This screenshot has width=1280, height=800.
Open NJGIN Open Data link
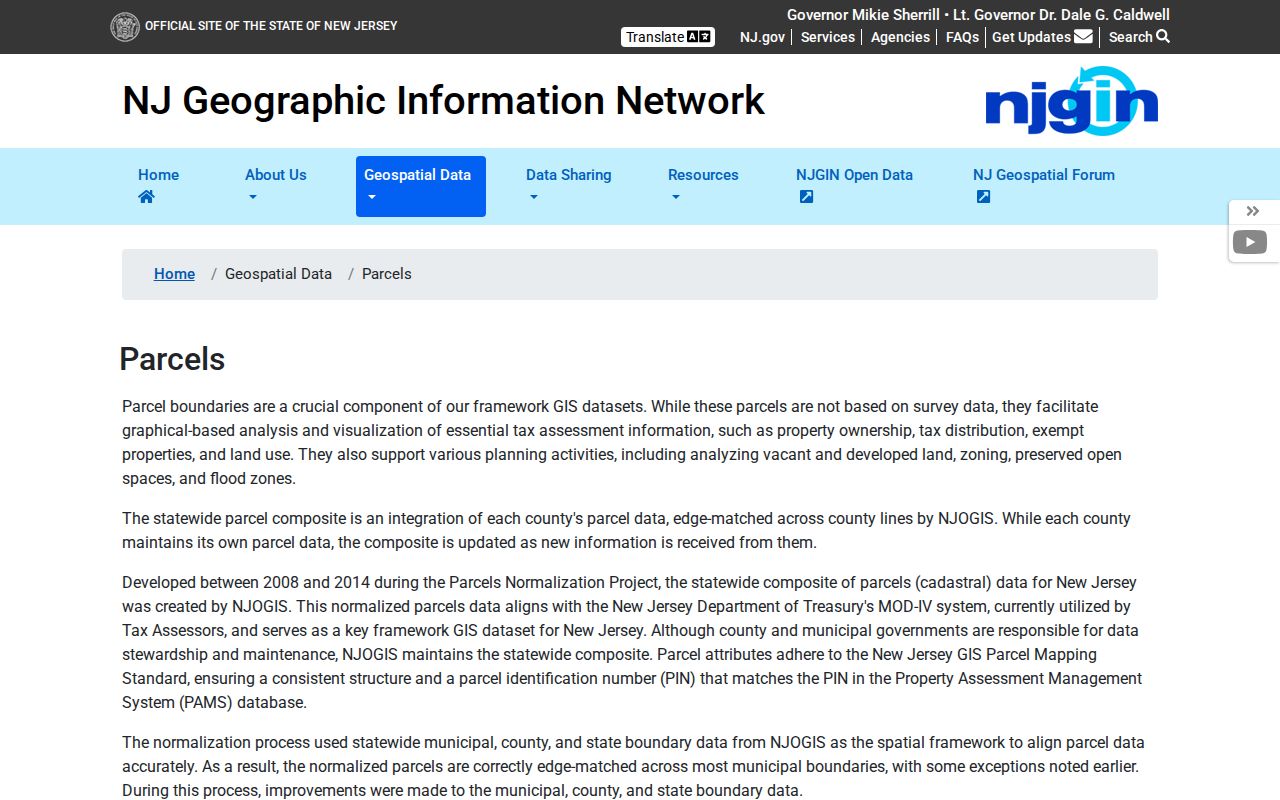point(854,175)
